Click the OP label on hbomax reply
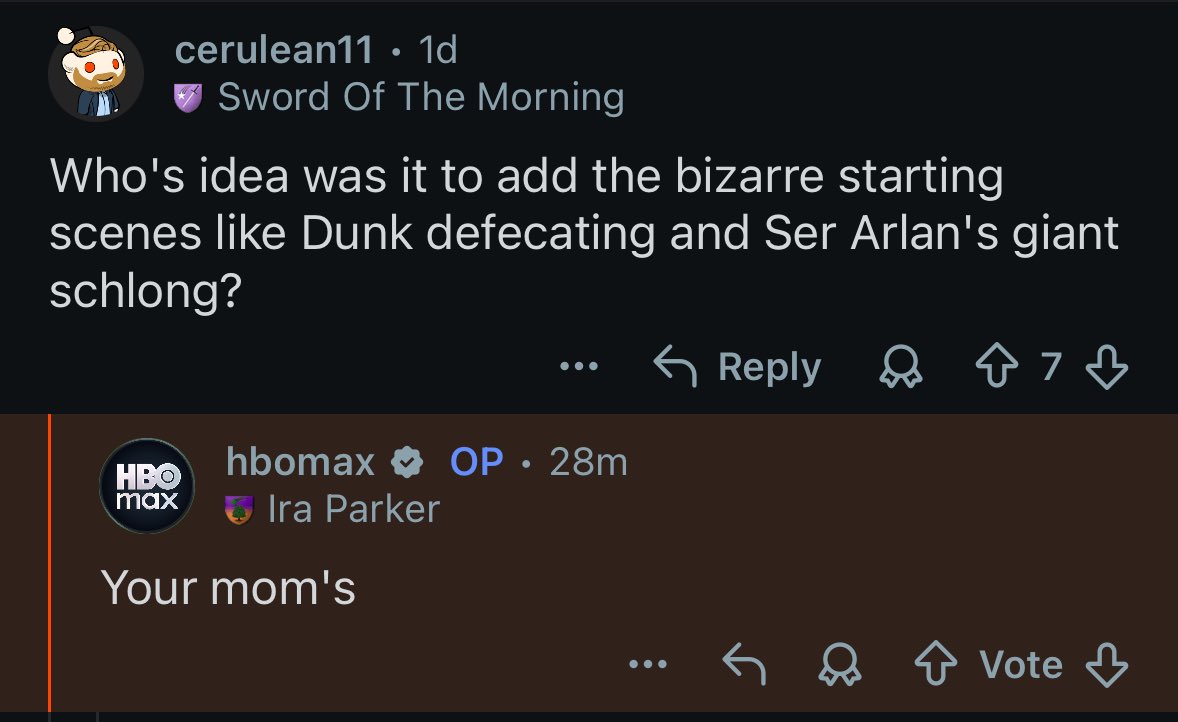The height and width of the screenshot is (722, 1178). pos(477,461)
